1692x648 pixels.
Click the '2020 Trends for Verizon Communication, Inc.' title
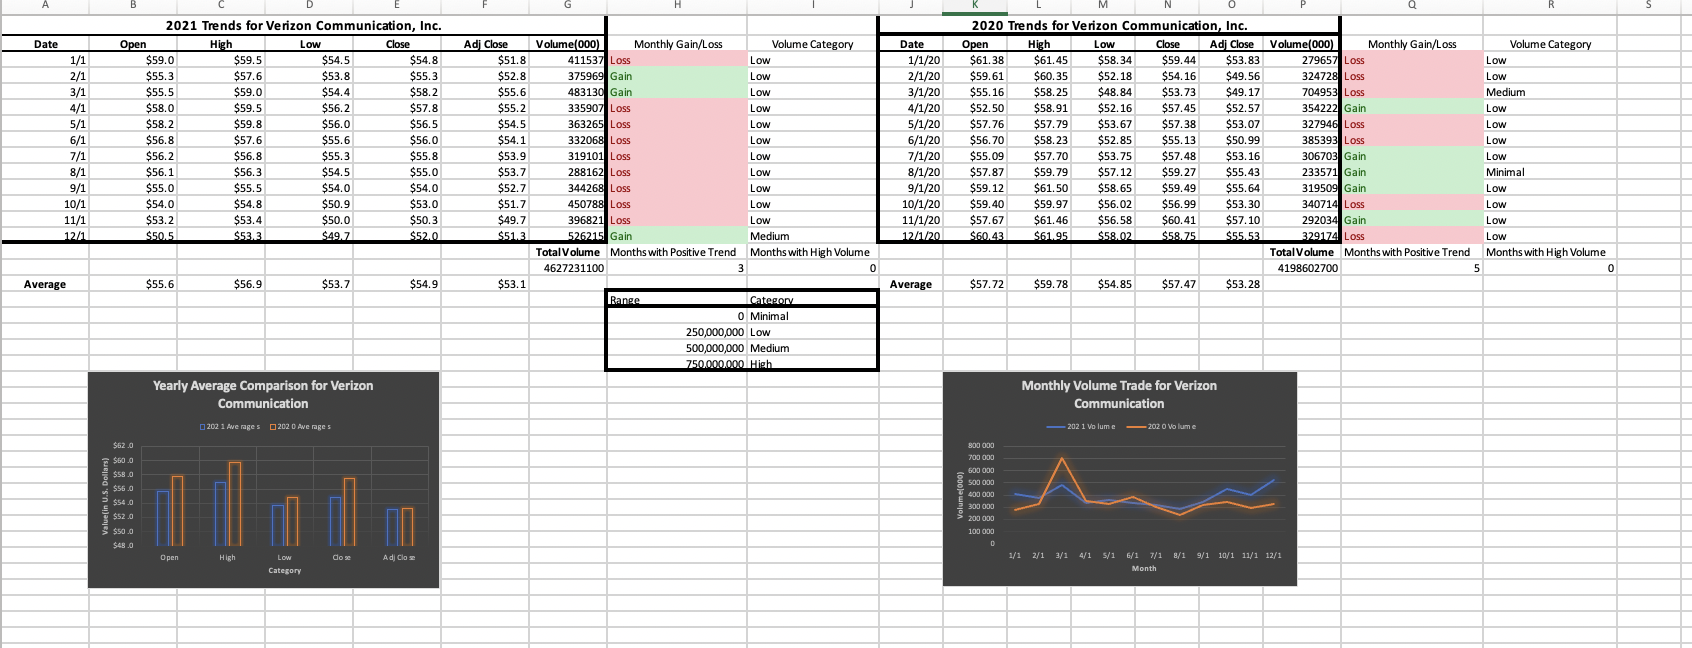coord(1109,26)
